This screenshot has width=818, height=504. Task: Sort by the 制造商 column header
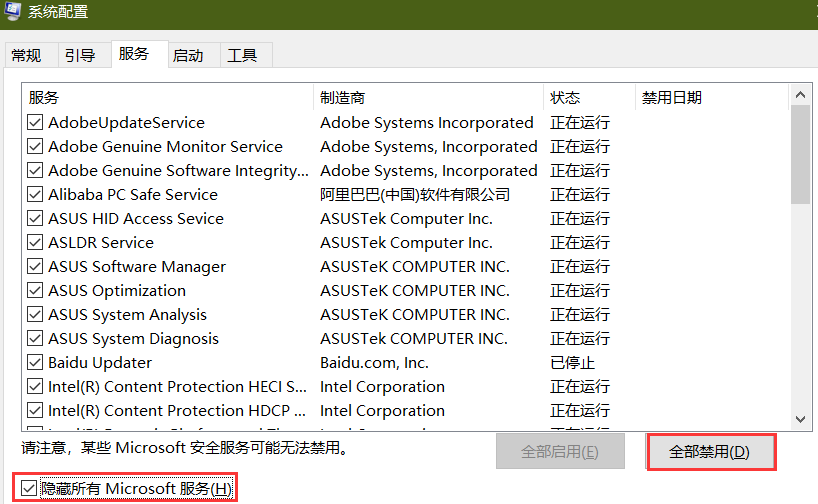[428, 98]
